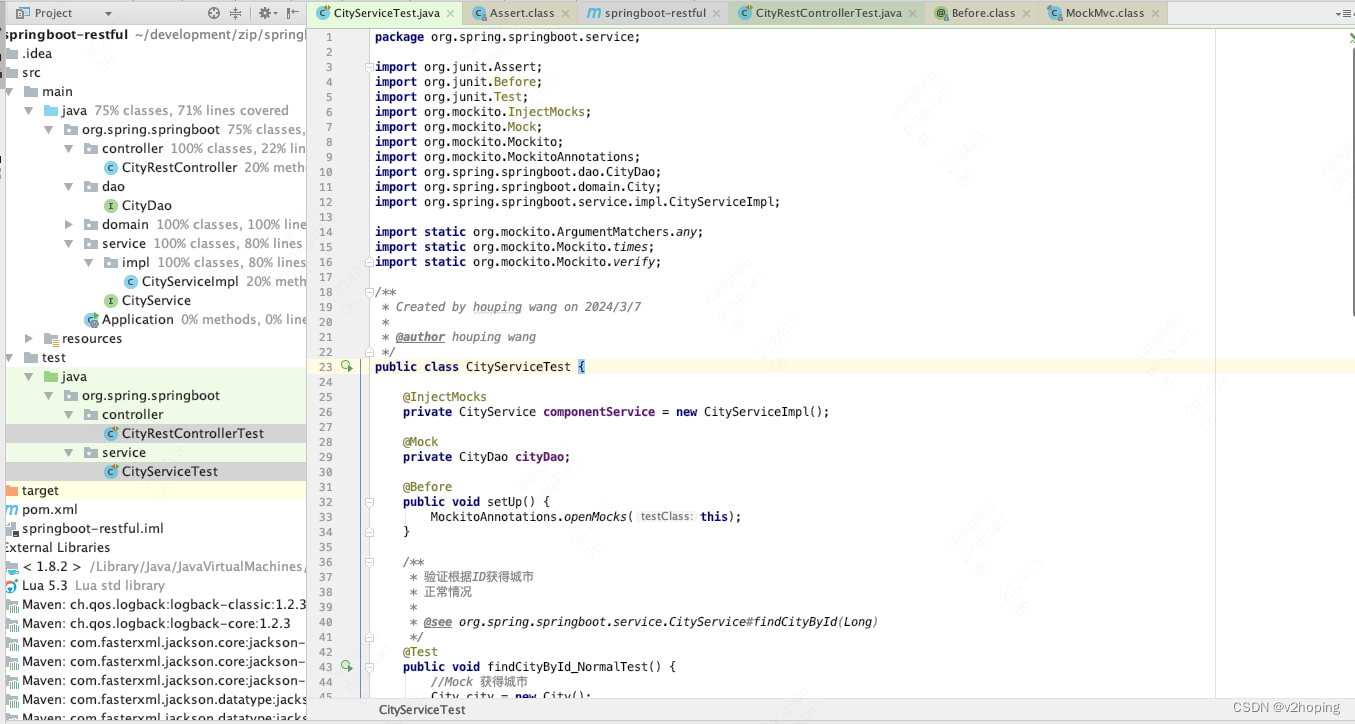Click the CityServiceTest breadcrumb at bottom
Viewport: 1355px width, 724px height.
click(422, 710)
